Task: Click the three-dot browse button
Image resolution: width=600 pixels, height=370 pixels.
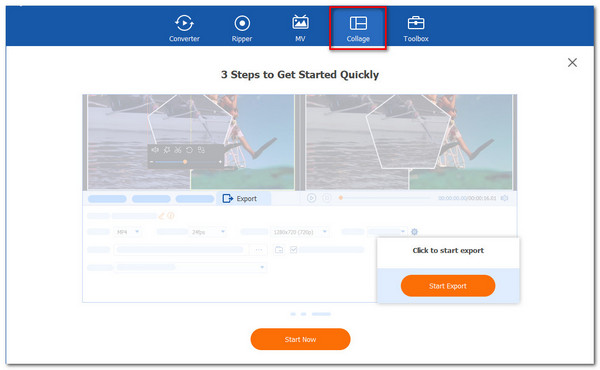Action: [x=259, y=250]
